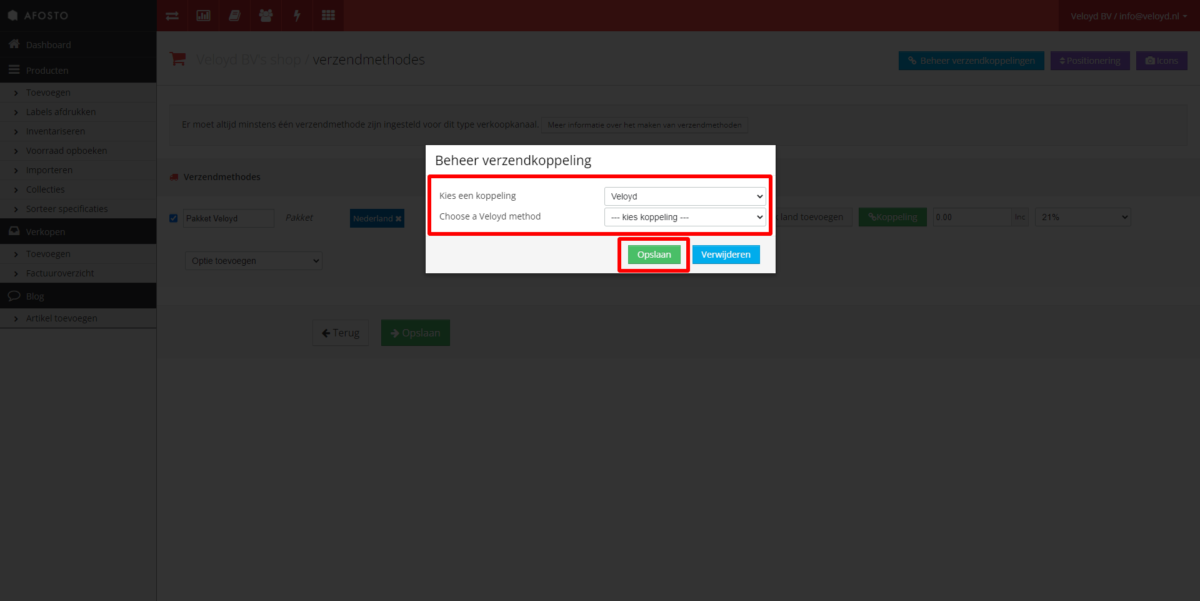Open the customers group icon in top bar

[265, 15]
